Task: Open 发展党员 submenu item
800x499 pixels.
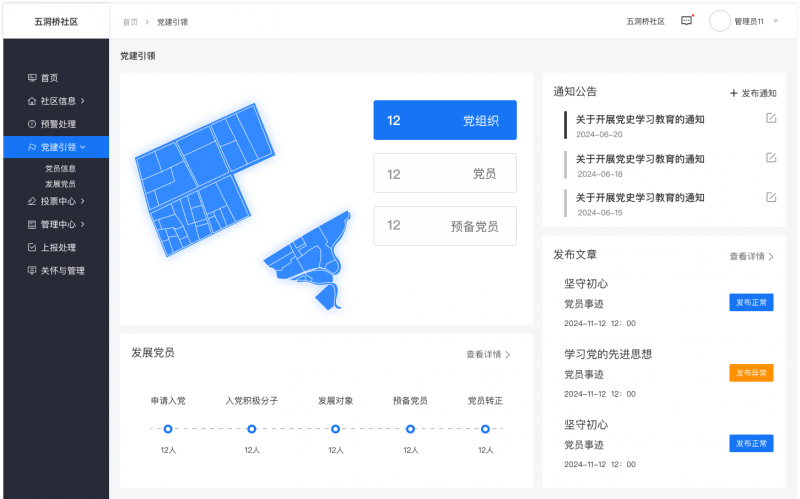Action: click(x=60, y=184)
